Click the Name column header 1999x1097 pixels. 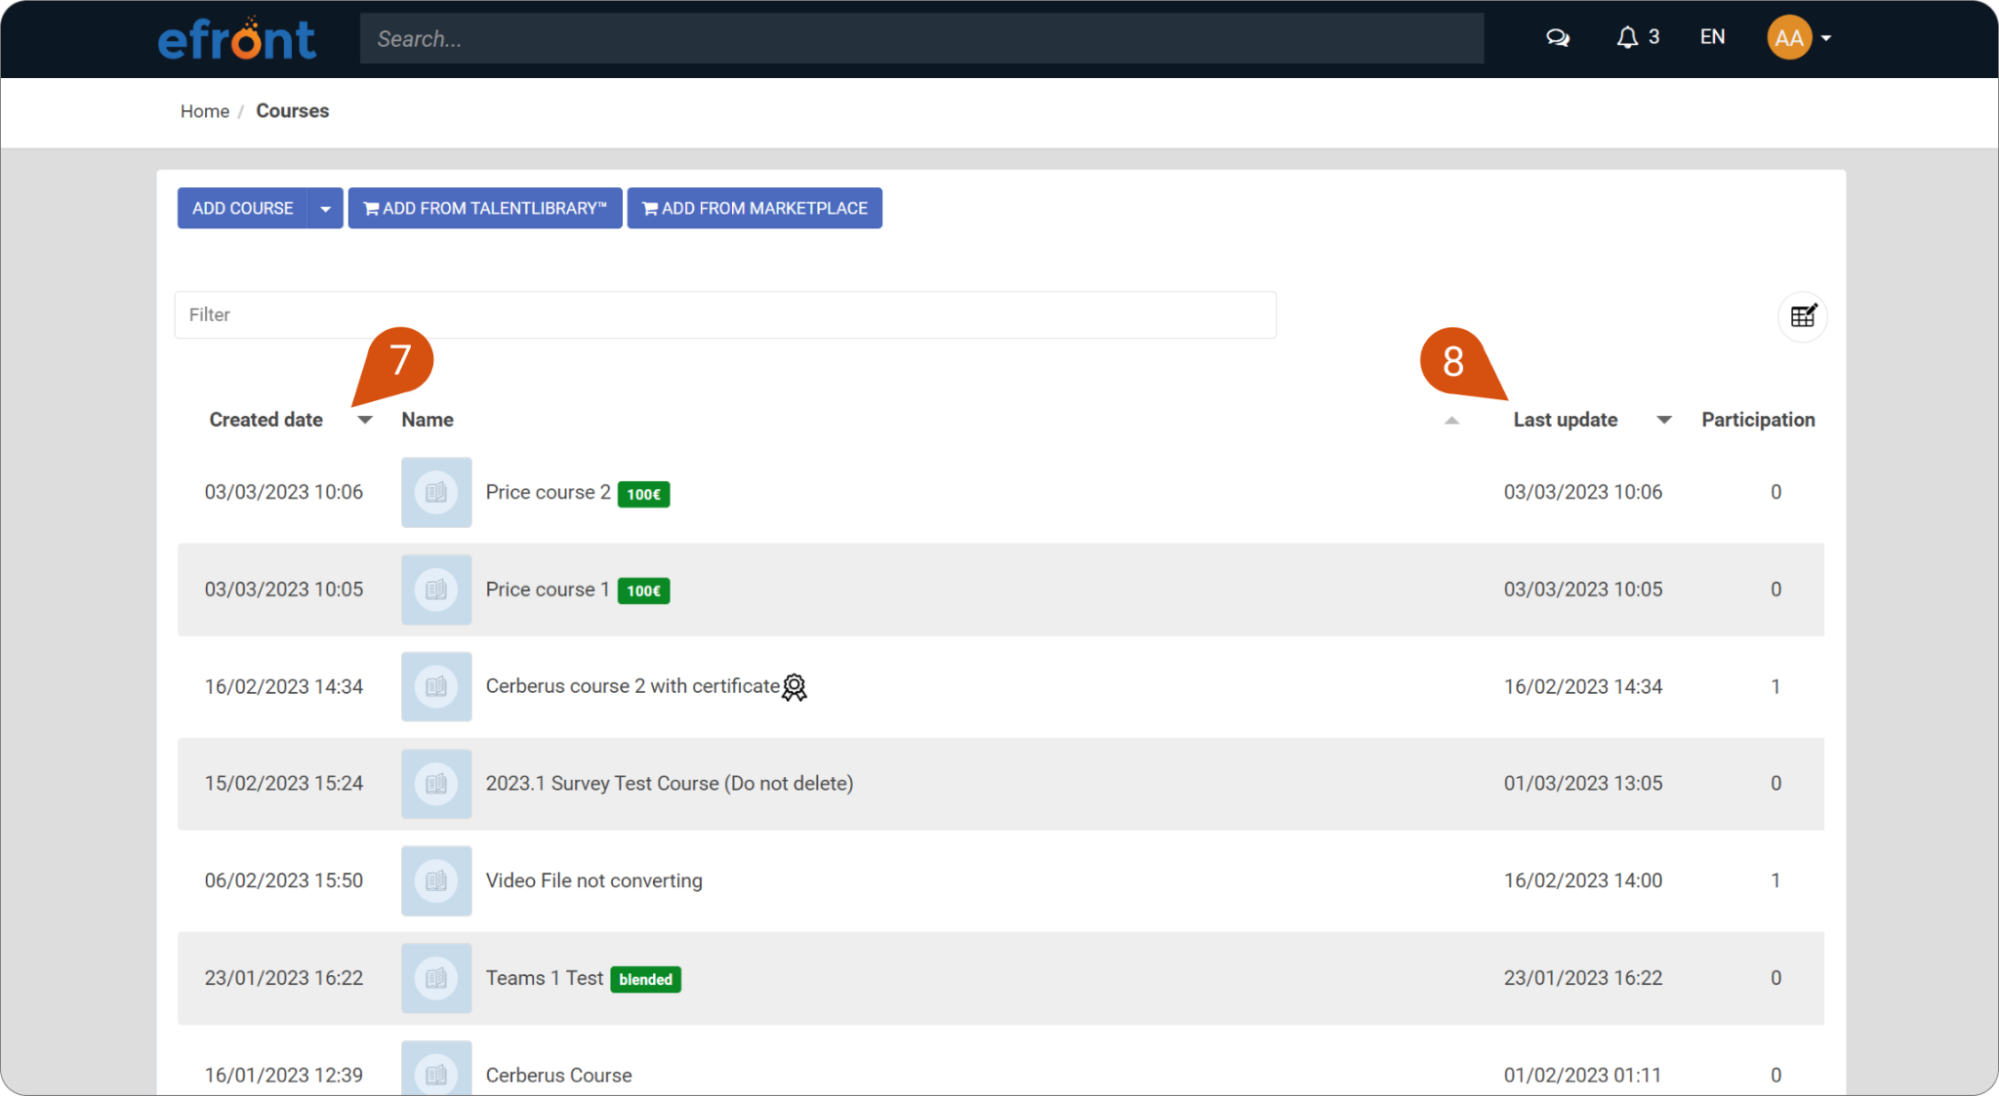tap(428, 420)
